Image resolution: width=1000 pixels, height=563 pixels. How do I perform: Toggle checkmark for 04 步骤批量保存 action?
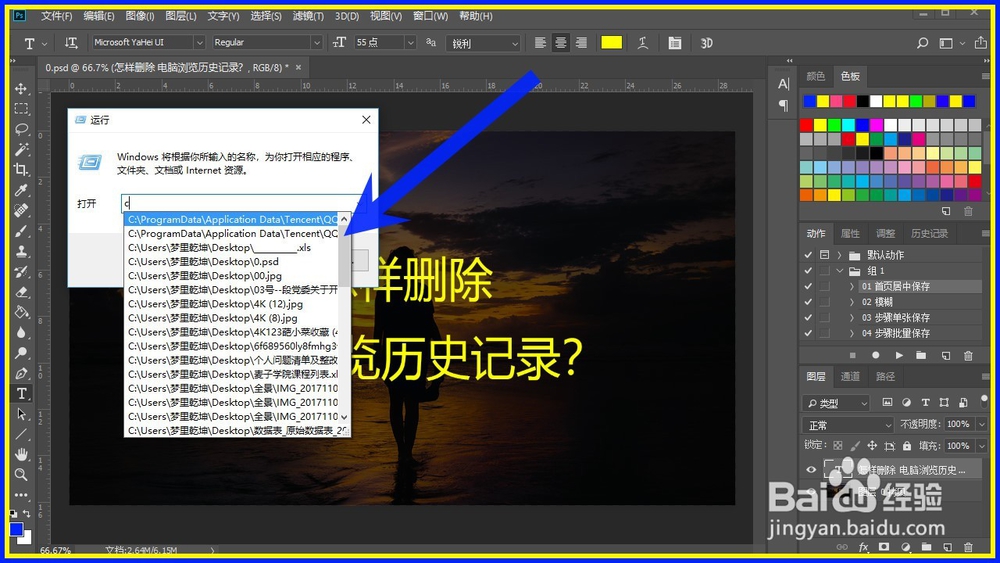(x=808, y=333)
